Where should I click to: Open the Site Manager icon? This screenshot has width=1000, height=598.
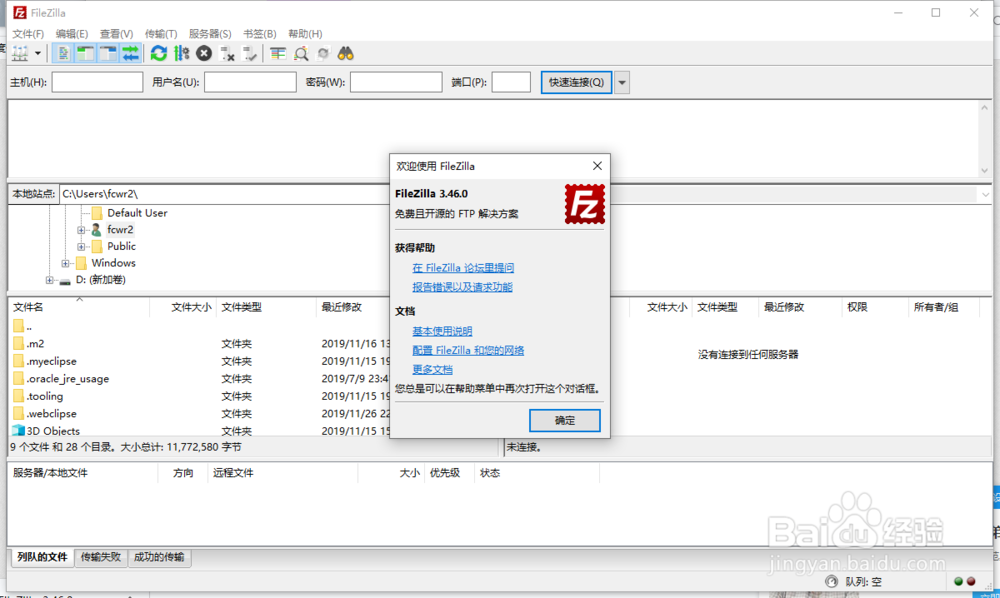[x=20, y=54]
